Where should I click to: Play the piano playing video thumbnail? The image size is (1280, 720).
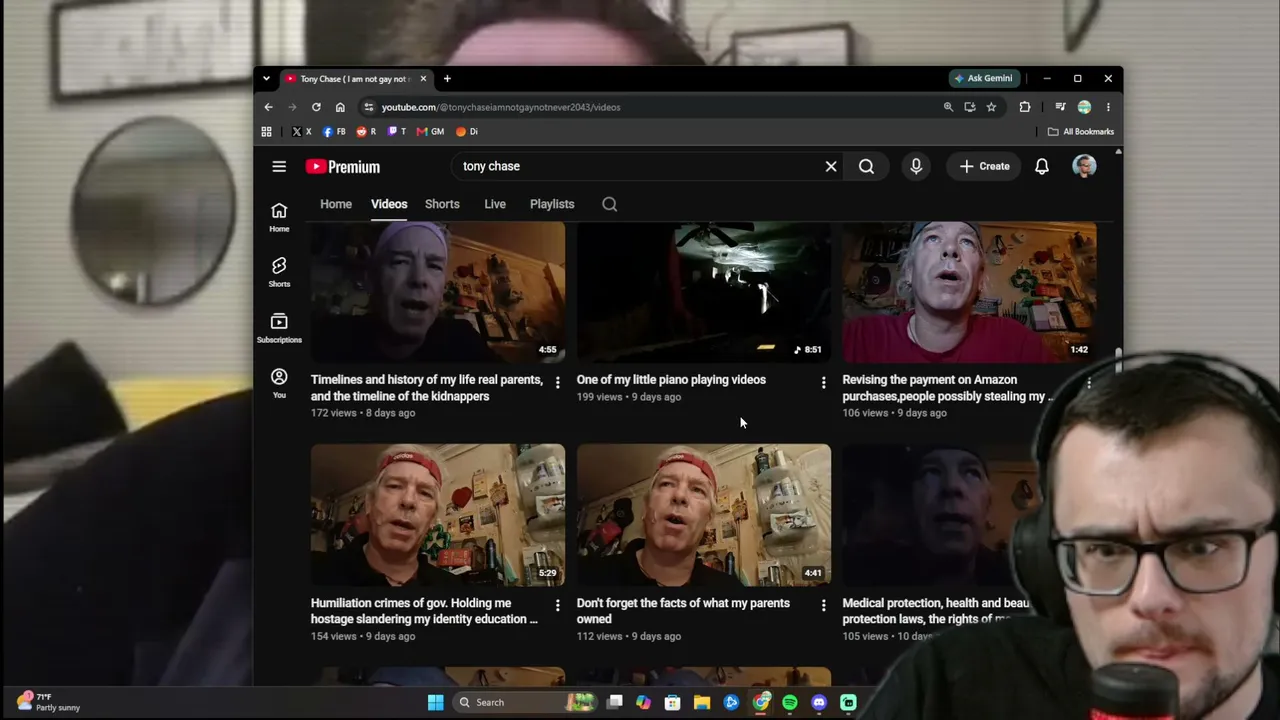(x=704, y=291)
